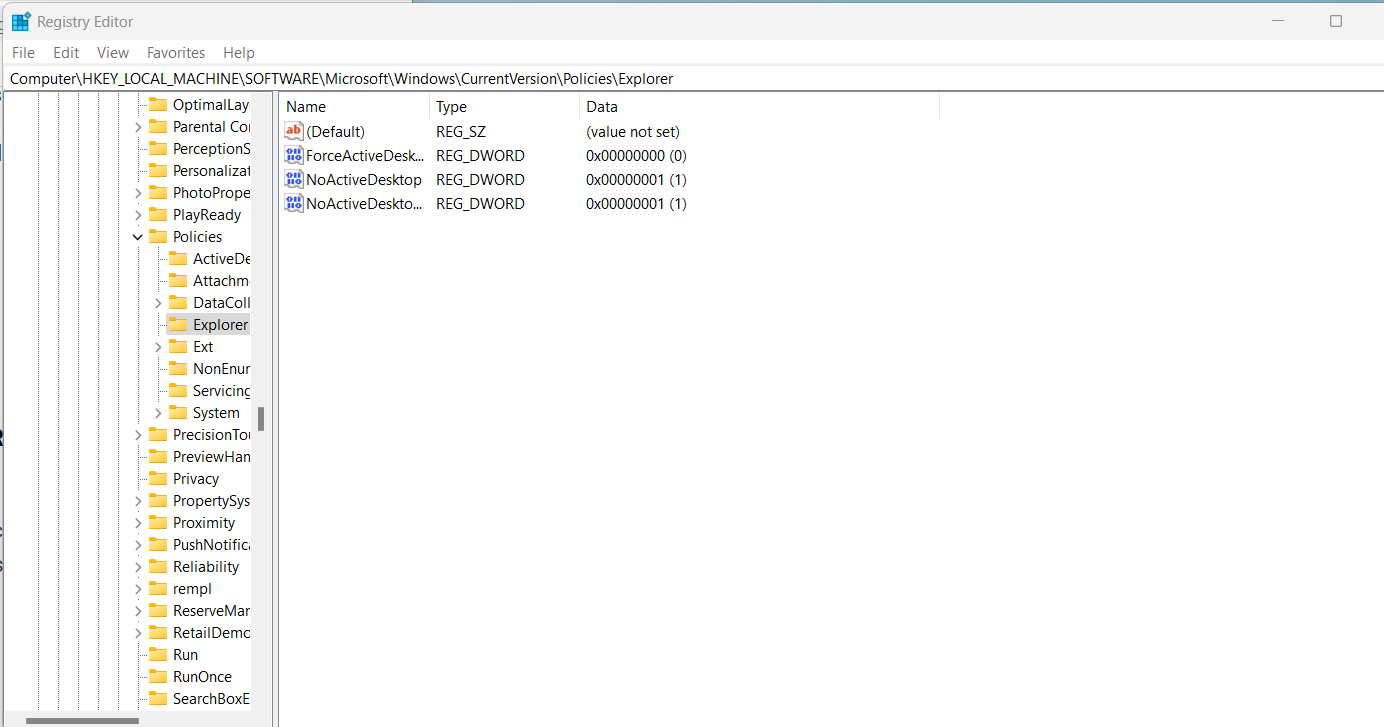Select the (Default) value name

(335, 132)
